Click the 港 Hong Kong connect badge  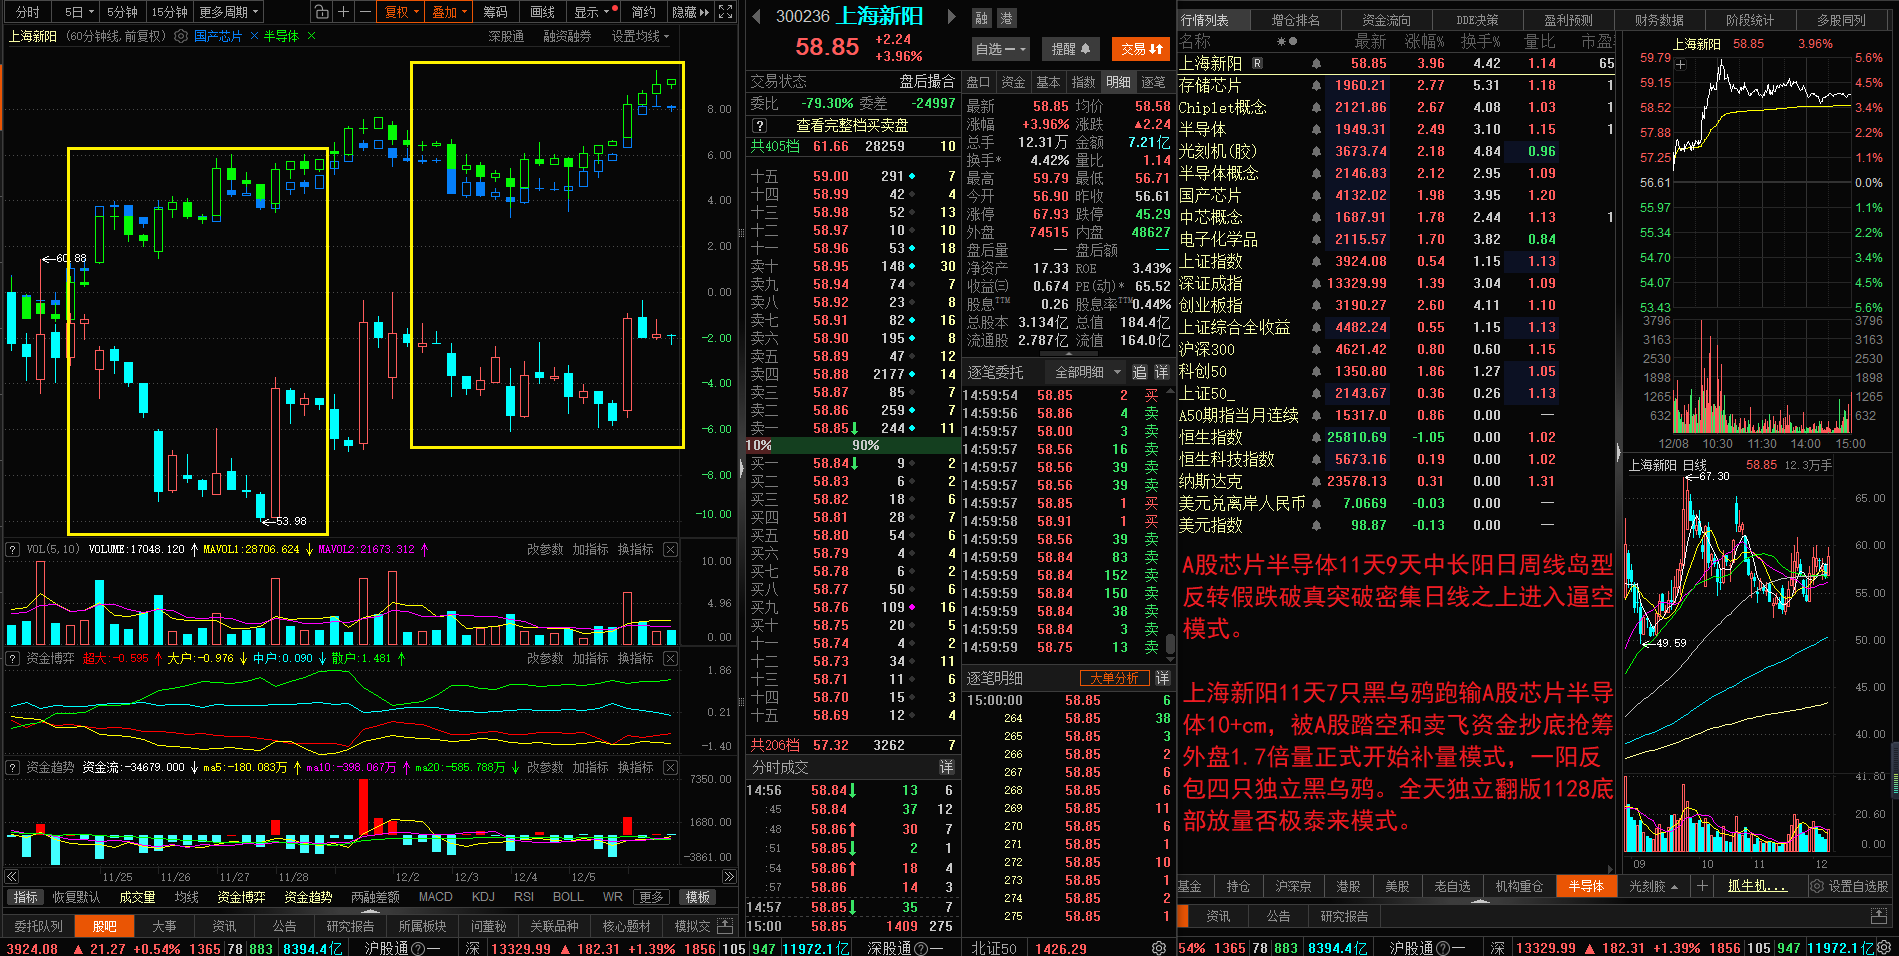pos(1006,18)
